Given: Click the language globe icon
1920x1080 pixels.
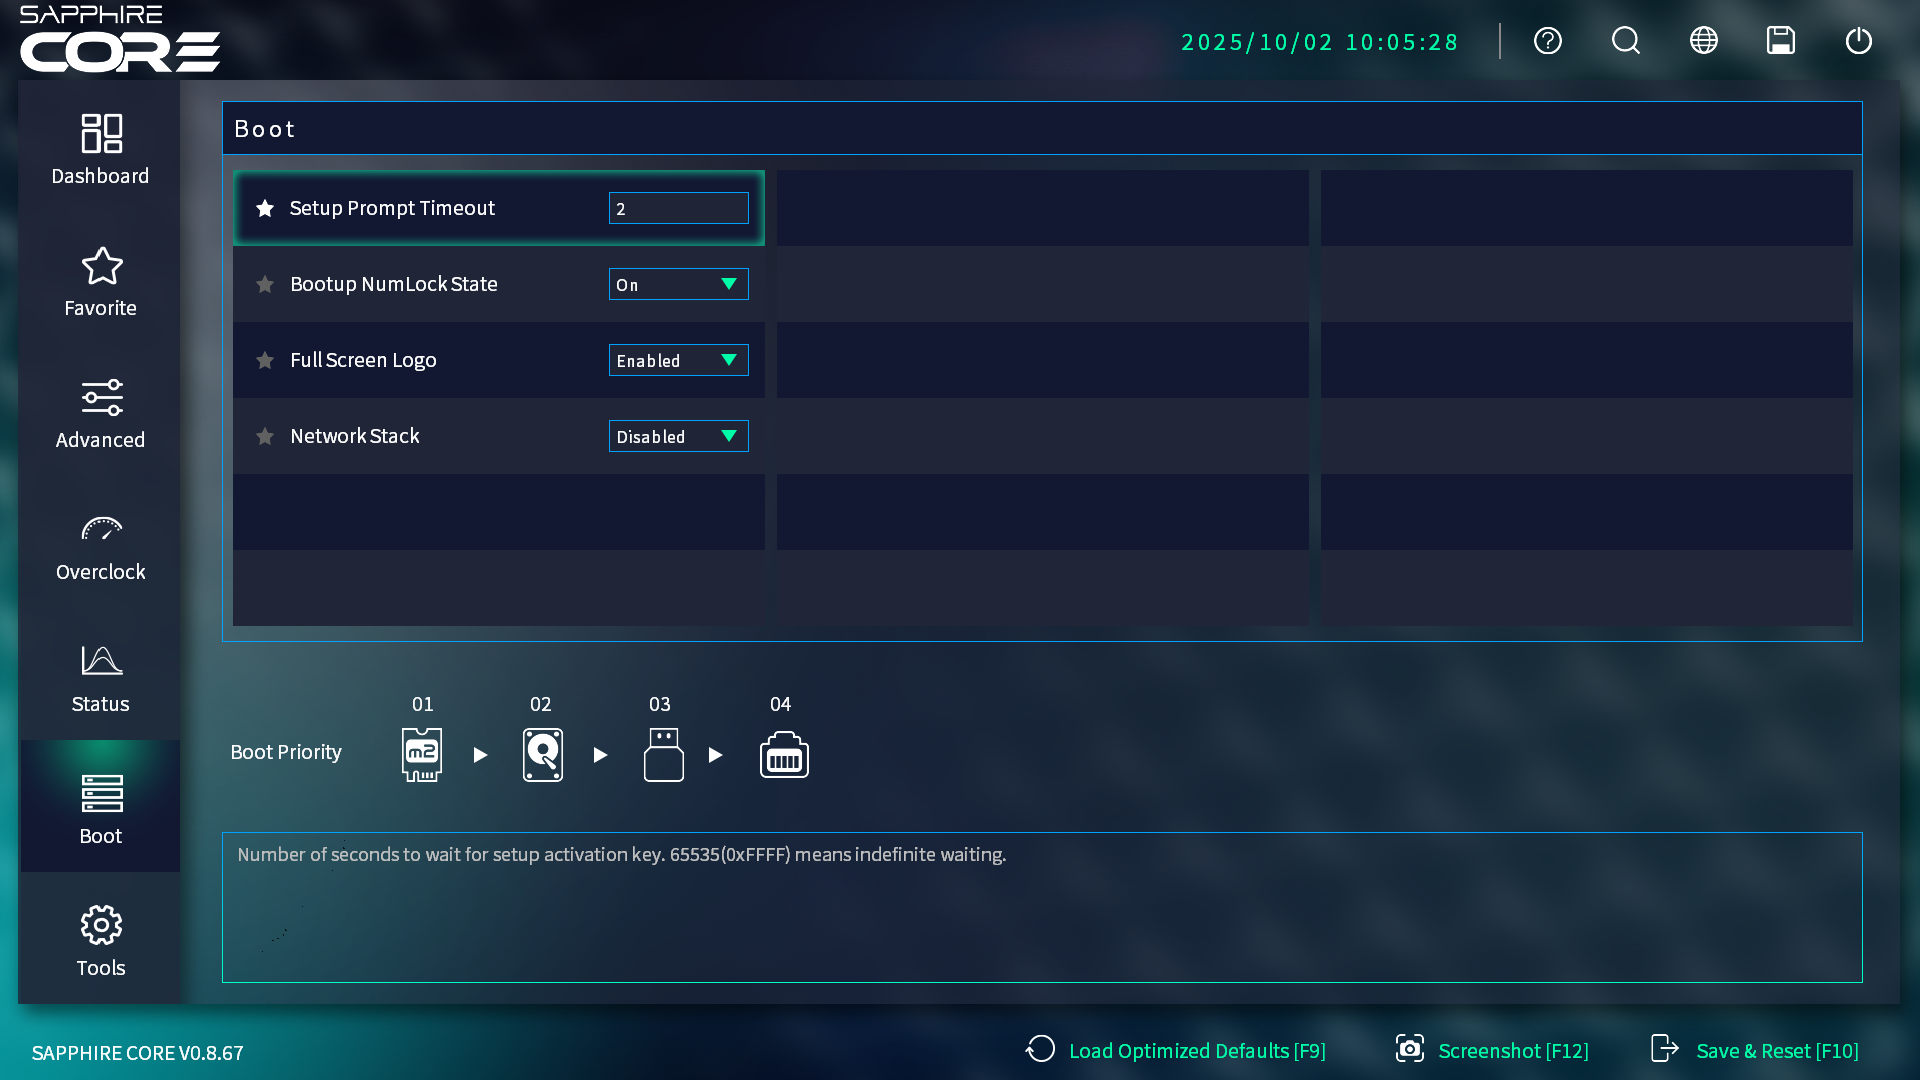Looking at the screenshot, I should point(1703,41).
